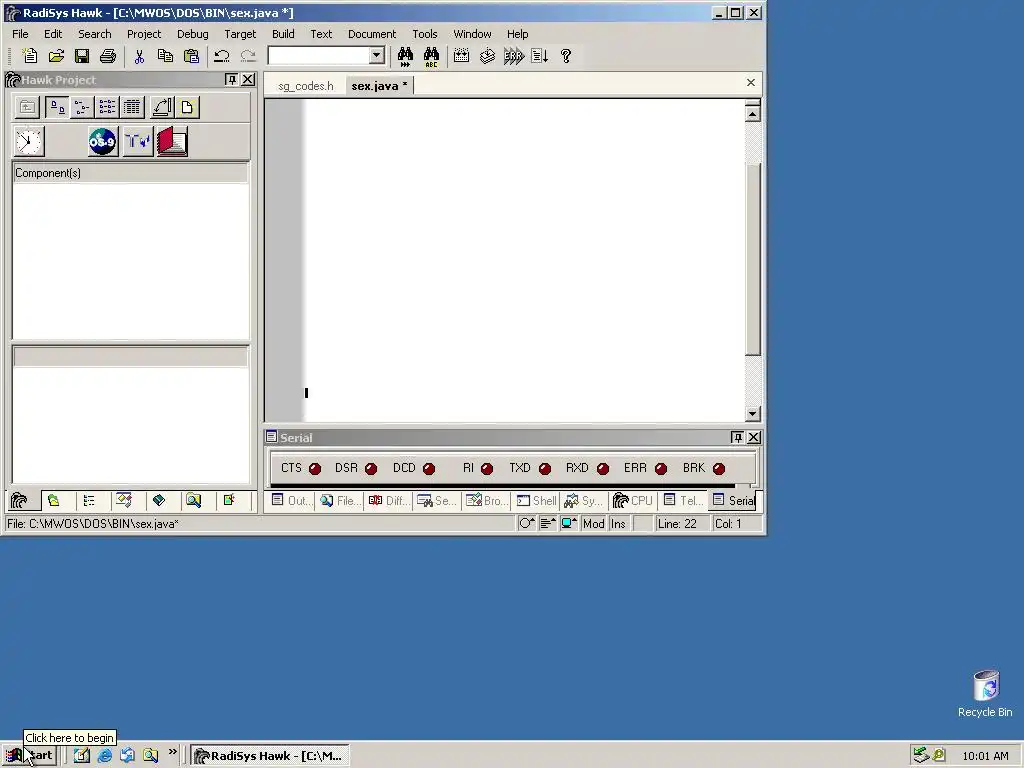
Task: Click into the toolbar search text field
Action: pyautogui.click(x=319, y=56)
